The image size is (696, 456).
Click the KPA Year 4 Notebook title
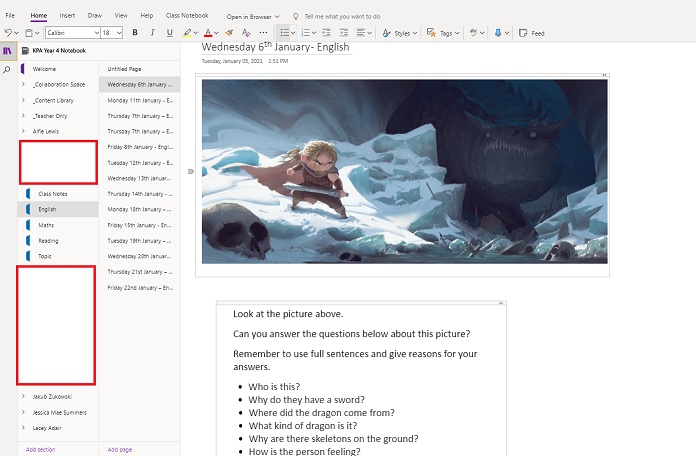(x=59, y=51)
